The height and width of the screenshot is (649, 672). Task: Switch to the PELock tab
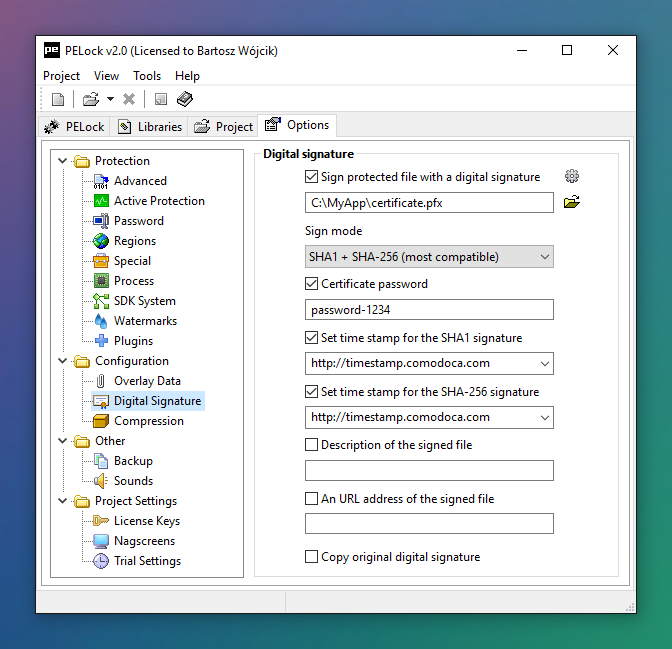(75, 127)
